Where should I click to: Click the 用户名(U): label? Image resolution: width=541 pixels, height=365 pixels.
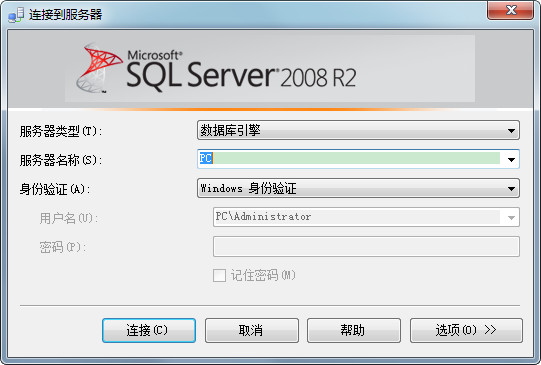click(69, 218)
